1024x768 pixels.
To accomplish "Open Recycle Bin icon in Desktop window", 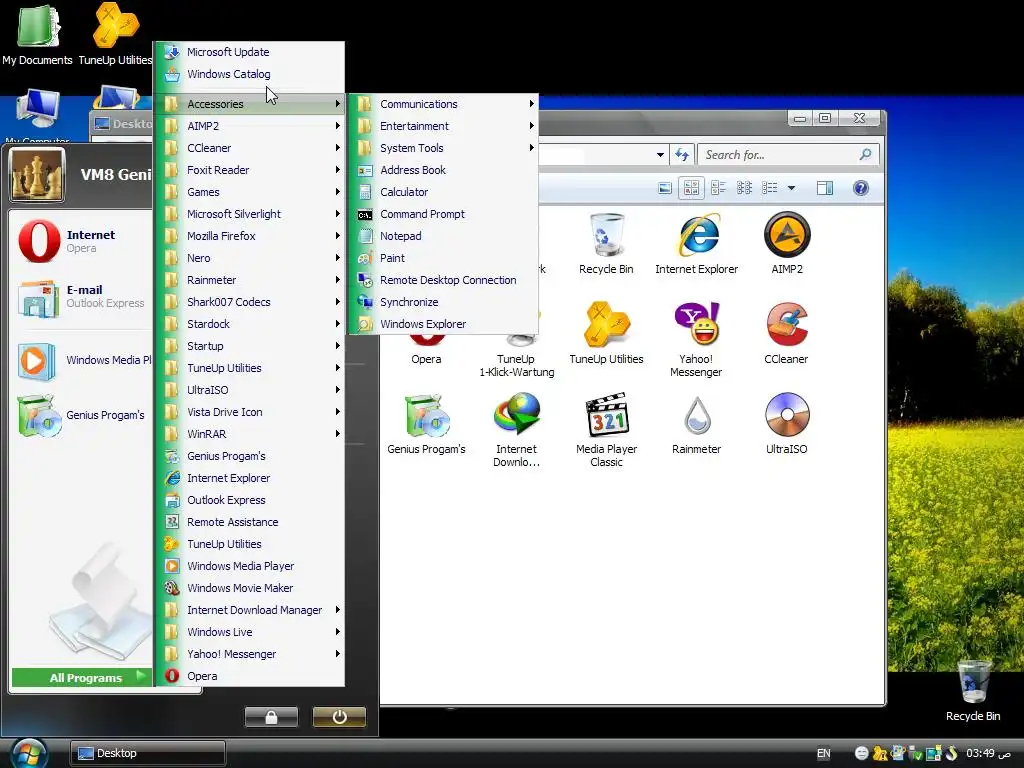I will (605, 243).
